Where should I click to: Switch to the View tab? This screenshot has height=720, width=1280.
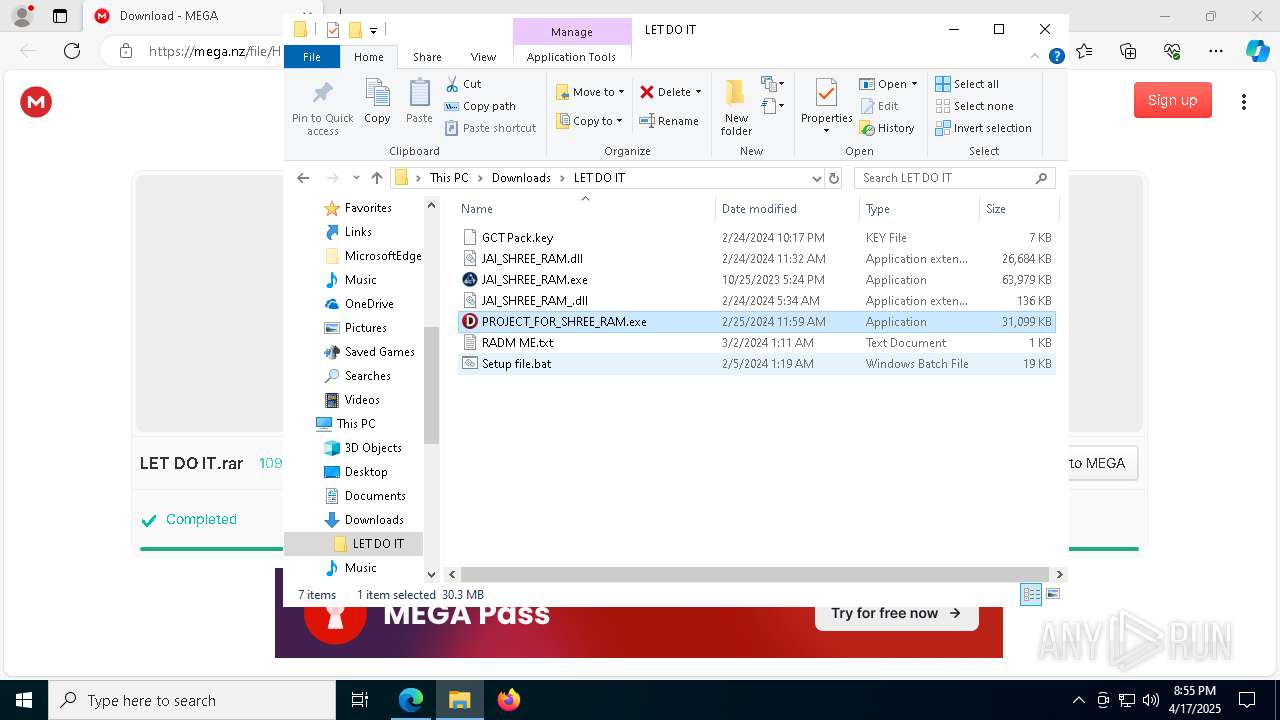tap(483, 57)
